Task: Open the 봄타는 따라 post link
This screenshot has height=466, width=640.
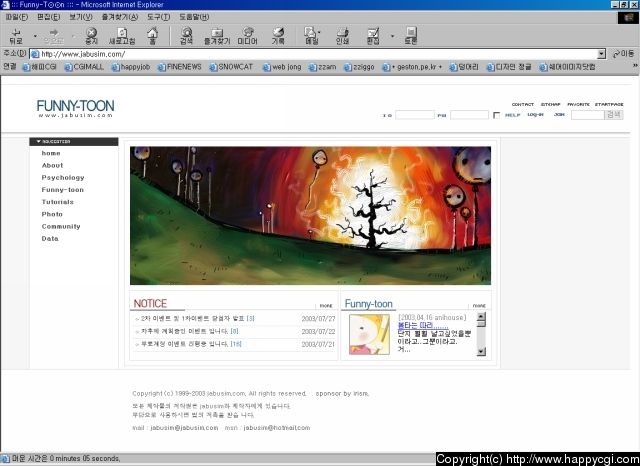Action: (x=423, y=326)
